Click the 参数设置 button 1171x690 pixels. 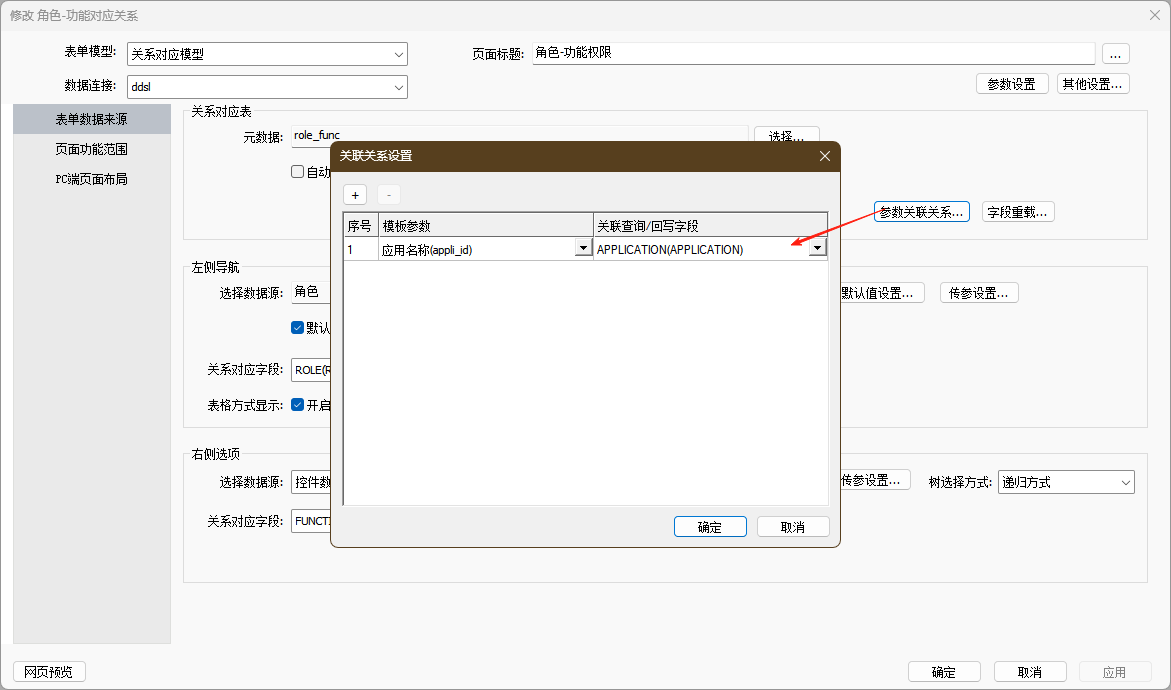(1012, 84)
